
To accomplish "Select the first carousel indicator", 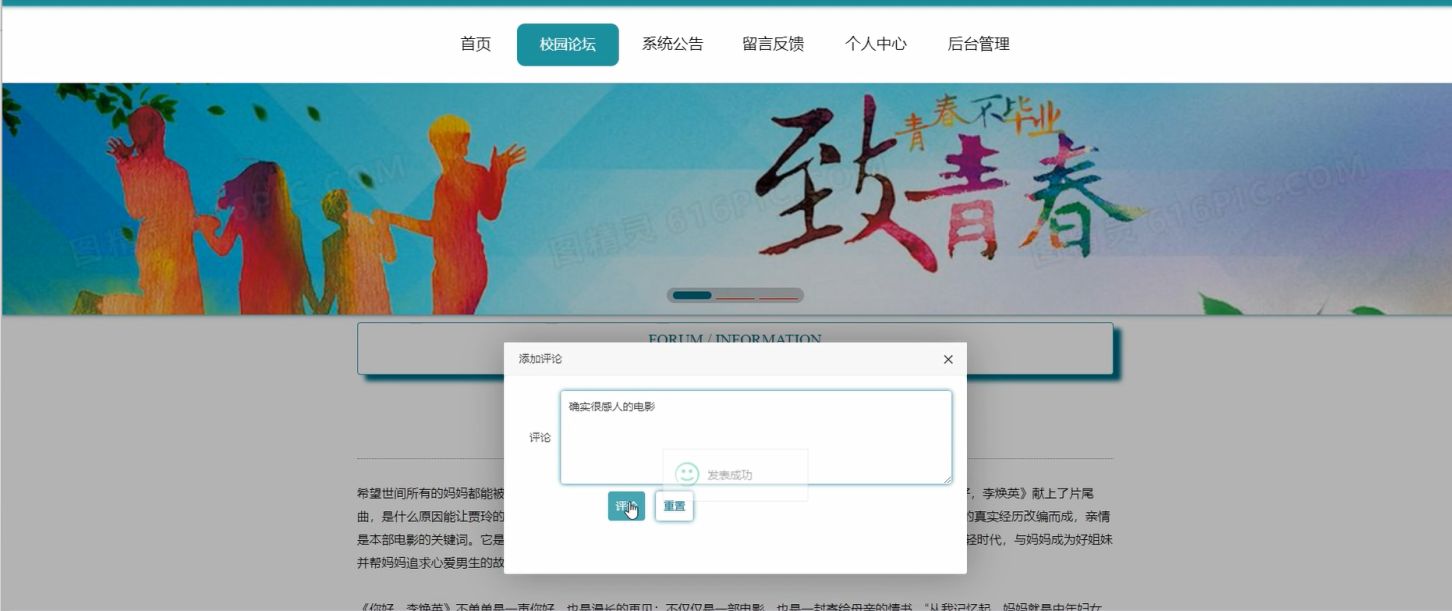I will pos(692,295).
